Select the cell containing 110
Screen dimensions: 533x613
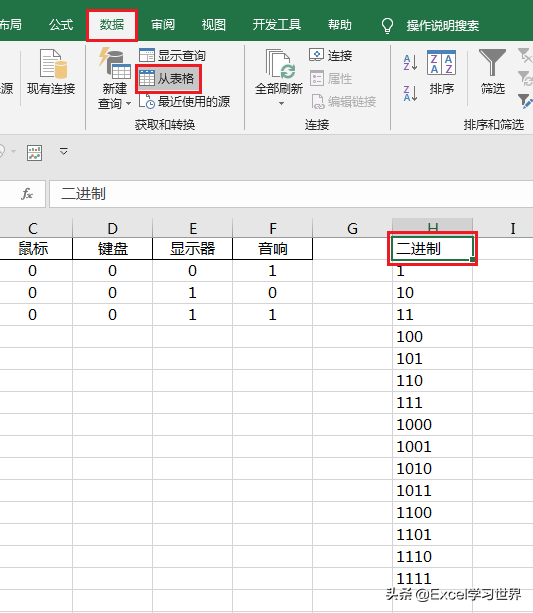[433, 380]
